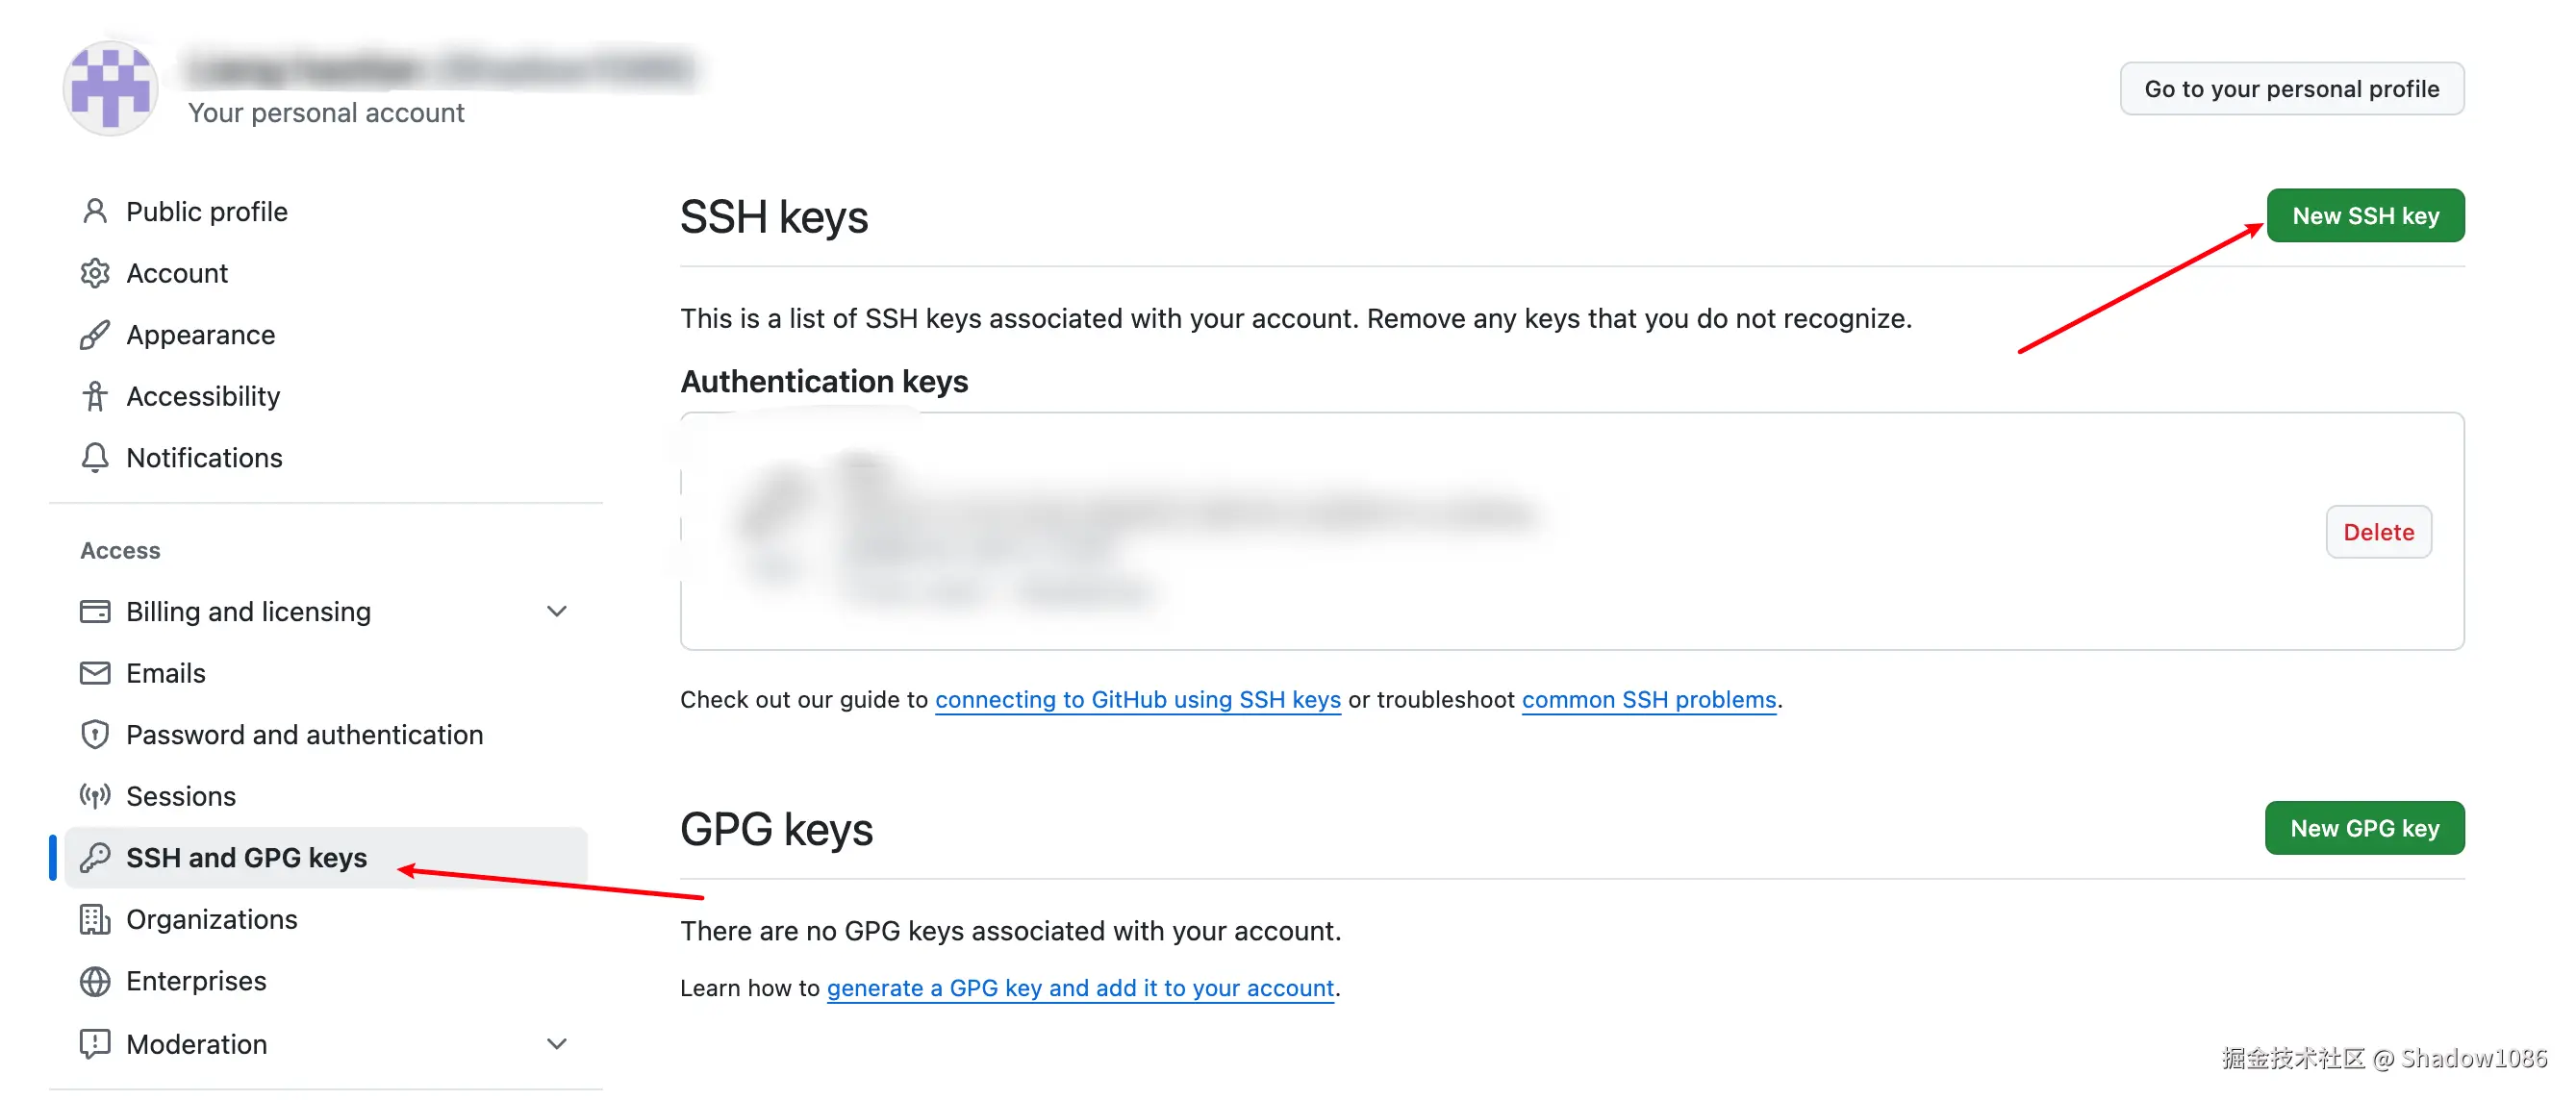The width and height of the screenshot is (2576, 1100).
Task: Click the personal account avatar
Action: [110, 87]
